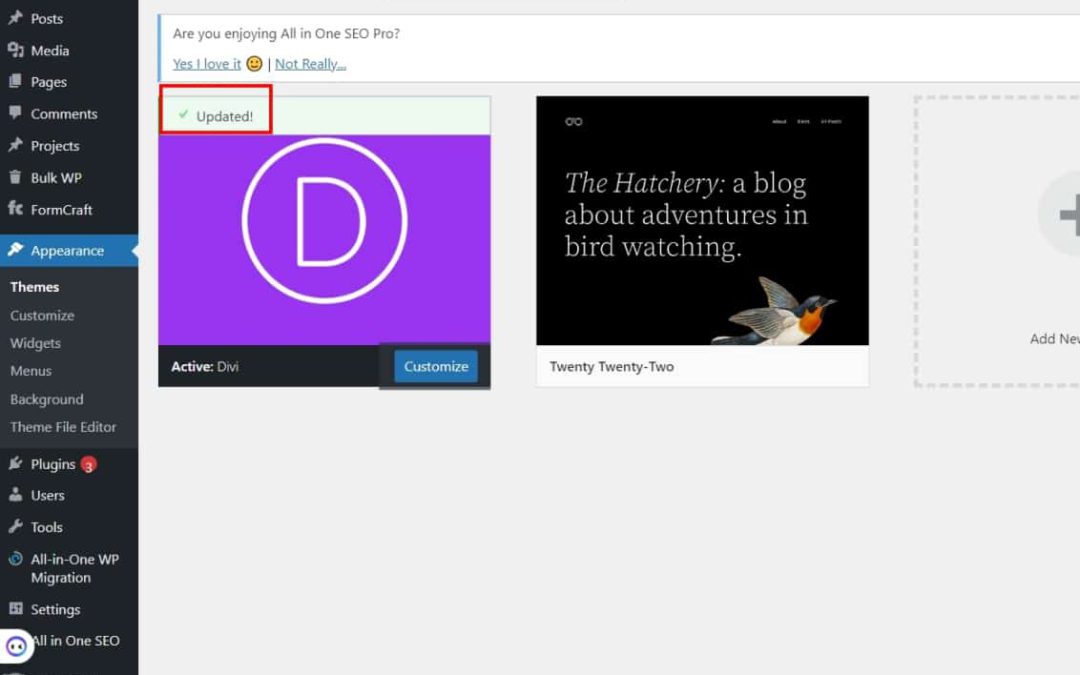
Task: Click the Settings sliders icon
Action: click(15, 608)
